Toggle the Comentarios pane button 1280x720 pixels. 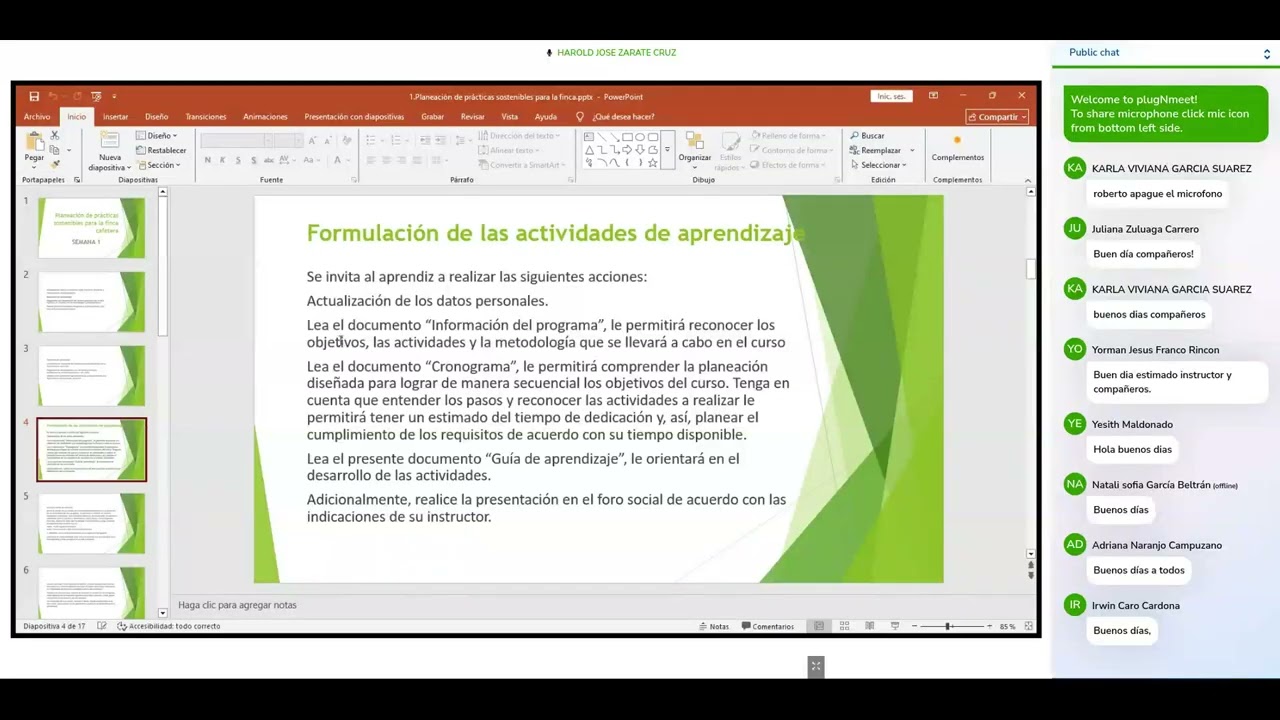pos(768,626)
